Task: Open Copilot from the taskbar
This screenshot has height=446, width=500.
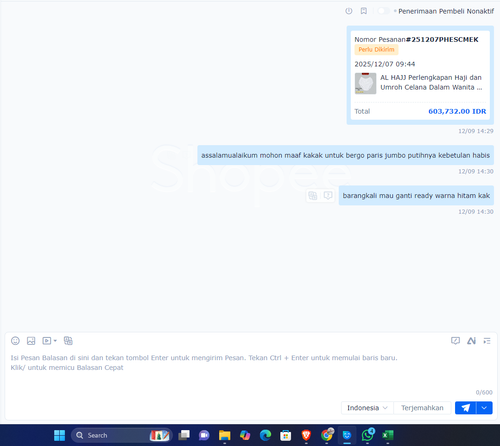Action: [x=245, y=435]
